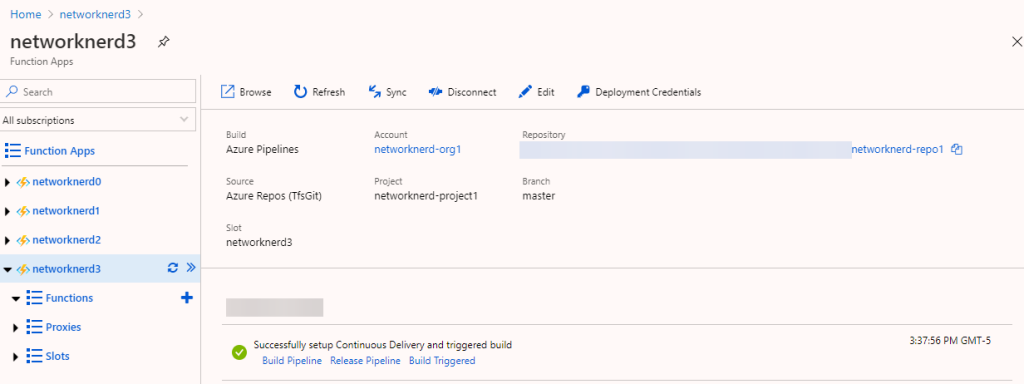Open the networknerd-org1 account link

[418, 150]
